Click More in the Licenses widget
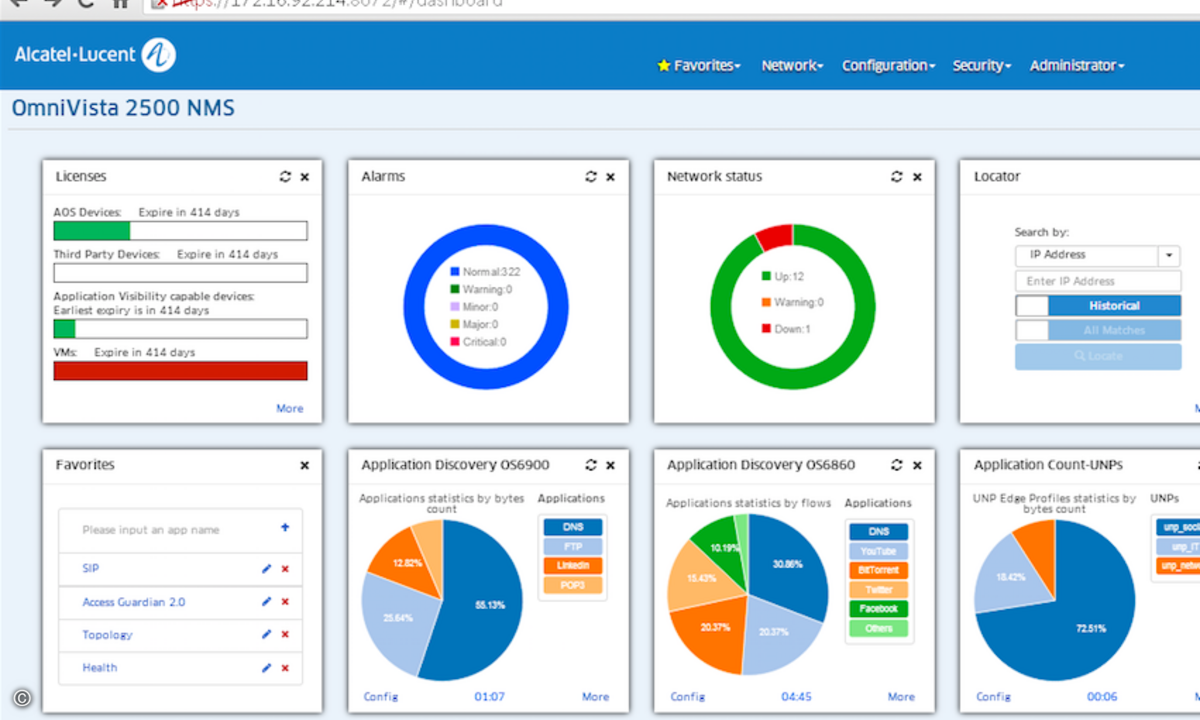The width and height of the screenshot is (1200, 720). pyautogui.click(x=290, y=408)
